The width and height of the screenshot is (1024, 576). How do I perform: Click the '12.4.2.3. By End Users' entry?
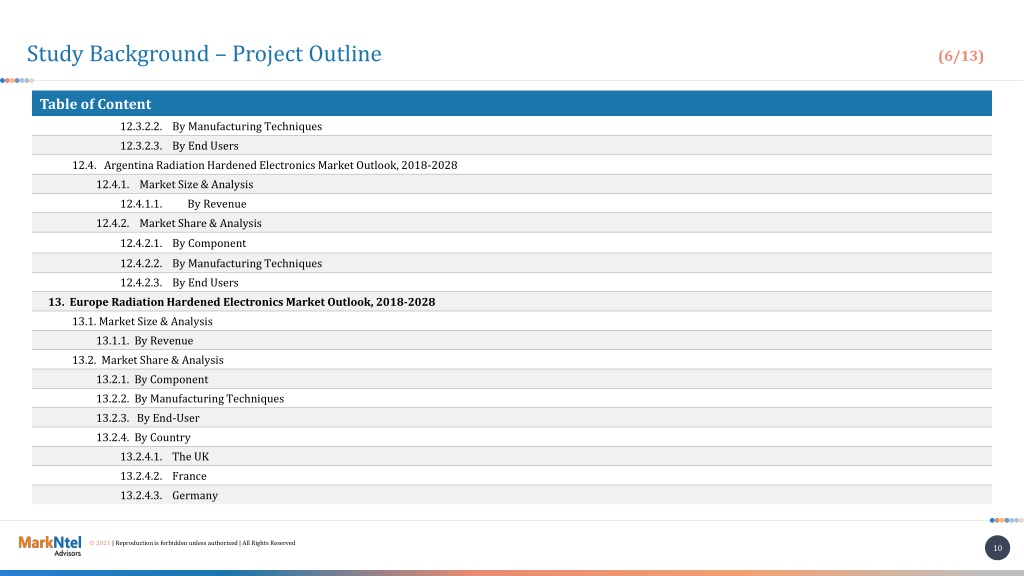(x=179, y=283)
